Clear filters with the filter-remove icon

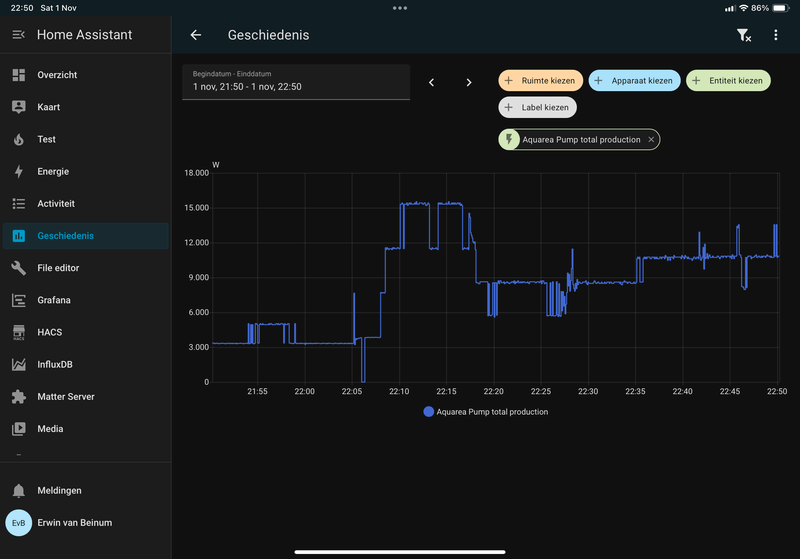click(x=744, y=35)
